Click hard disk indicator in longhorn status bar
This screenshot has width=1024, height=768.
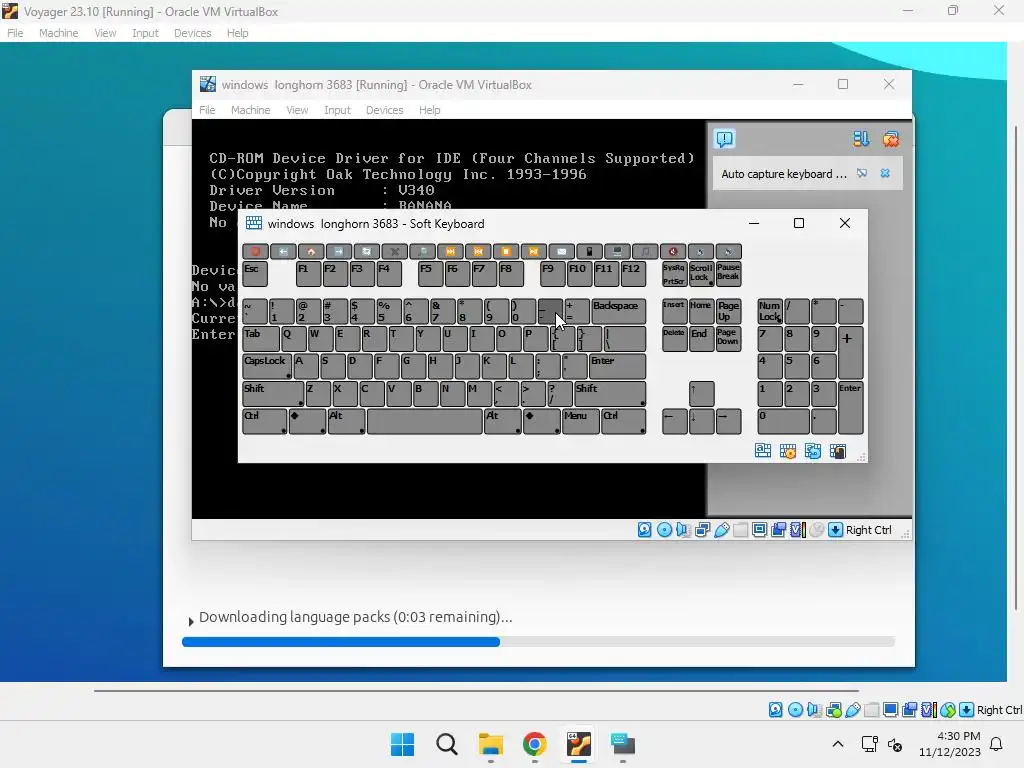645,530
